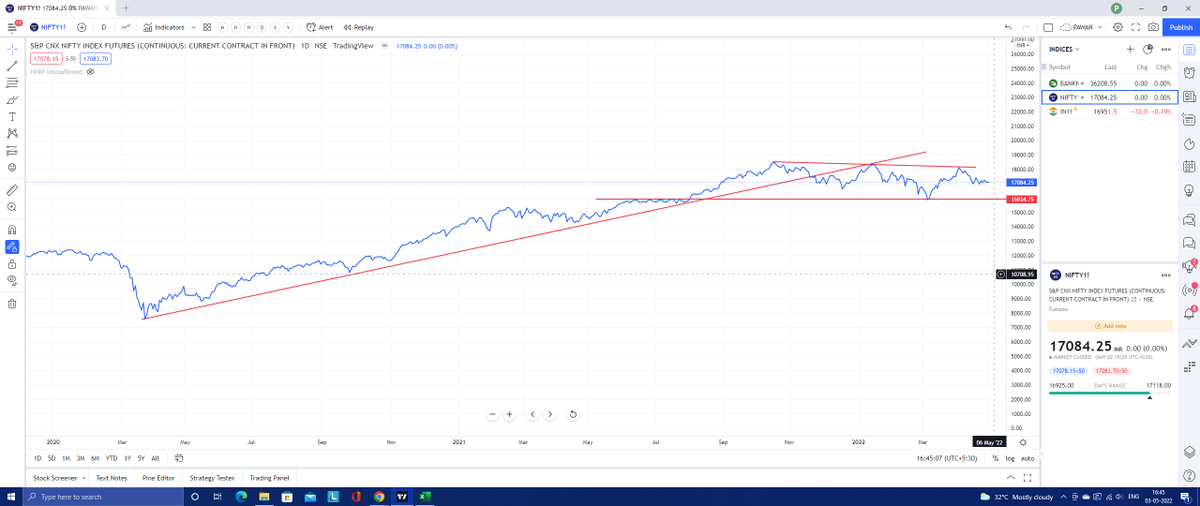
Task: Open the Pine Editor tab
Action: coord(158,478)
